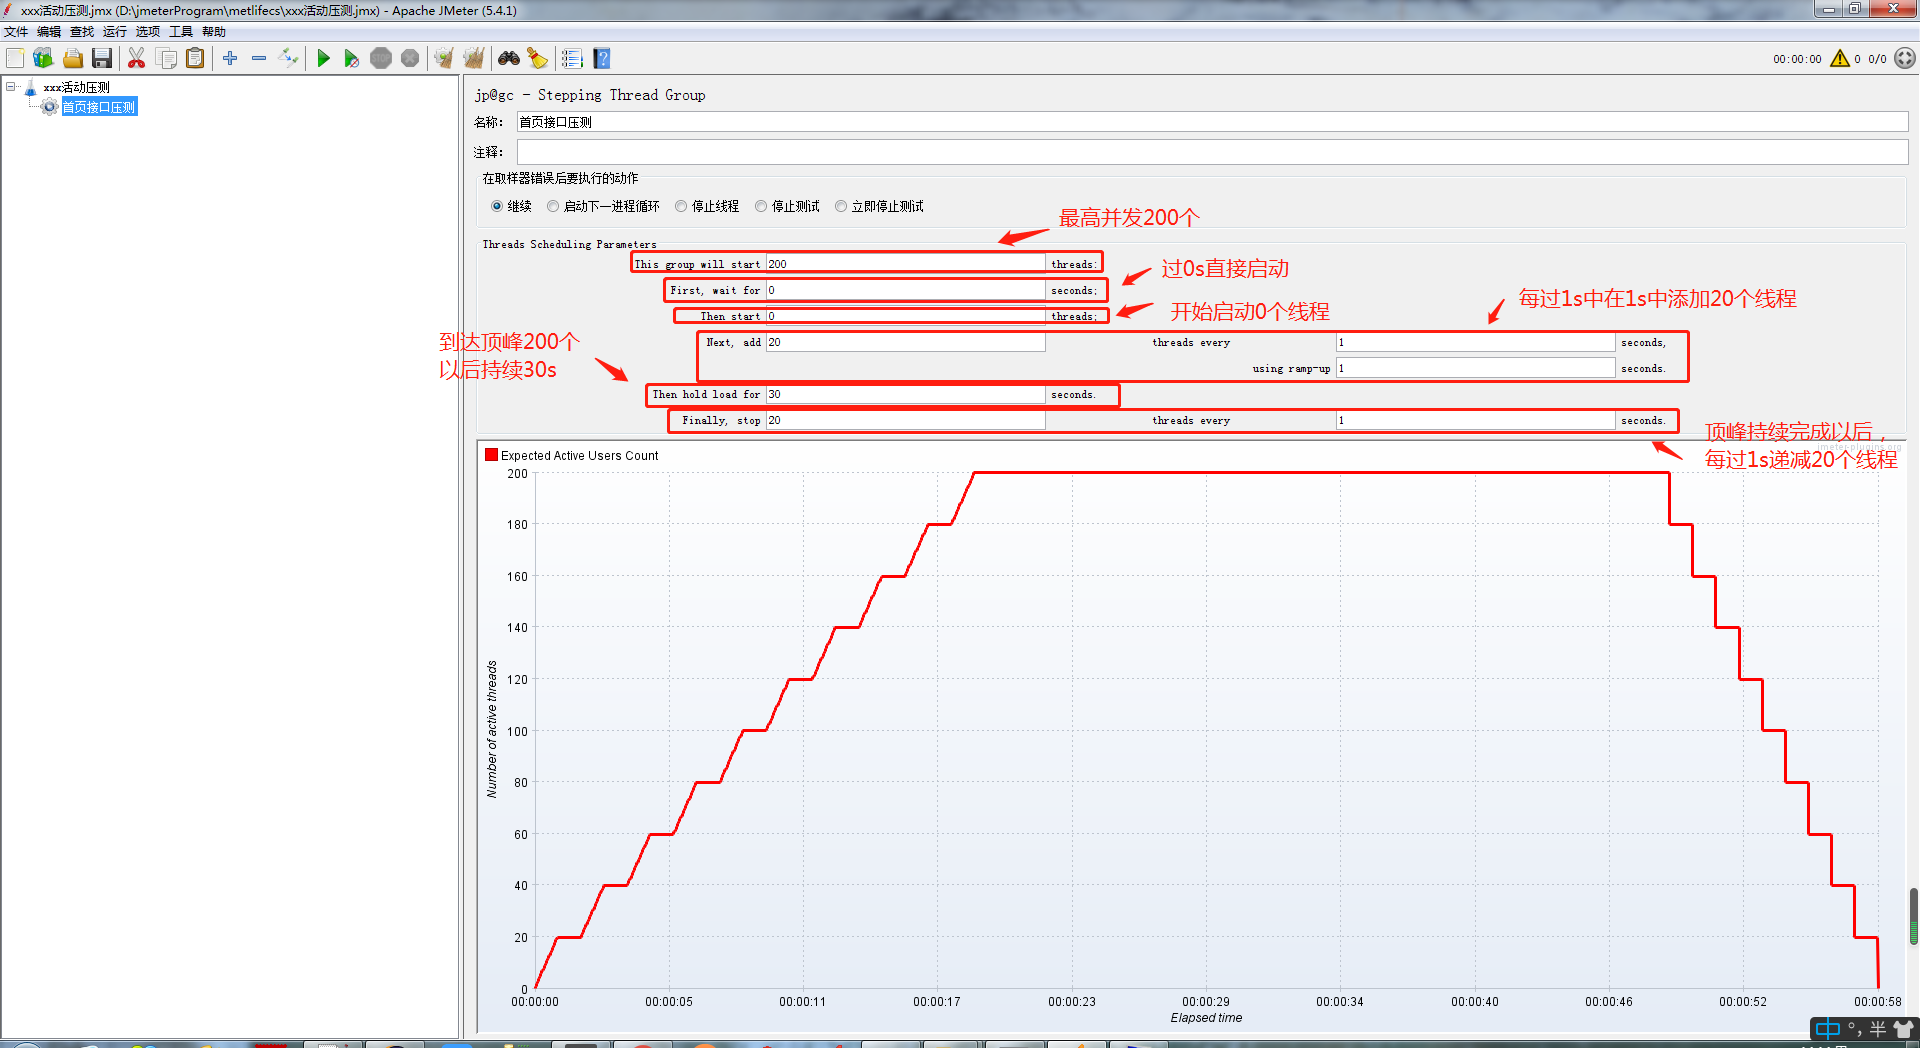Open the templates icon
1920x1048 pixels.
pyautogui.click(x=43, y=58)
